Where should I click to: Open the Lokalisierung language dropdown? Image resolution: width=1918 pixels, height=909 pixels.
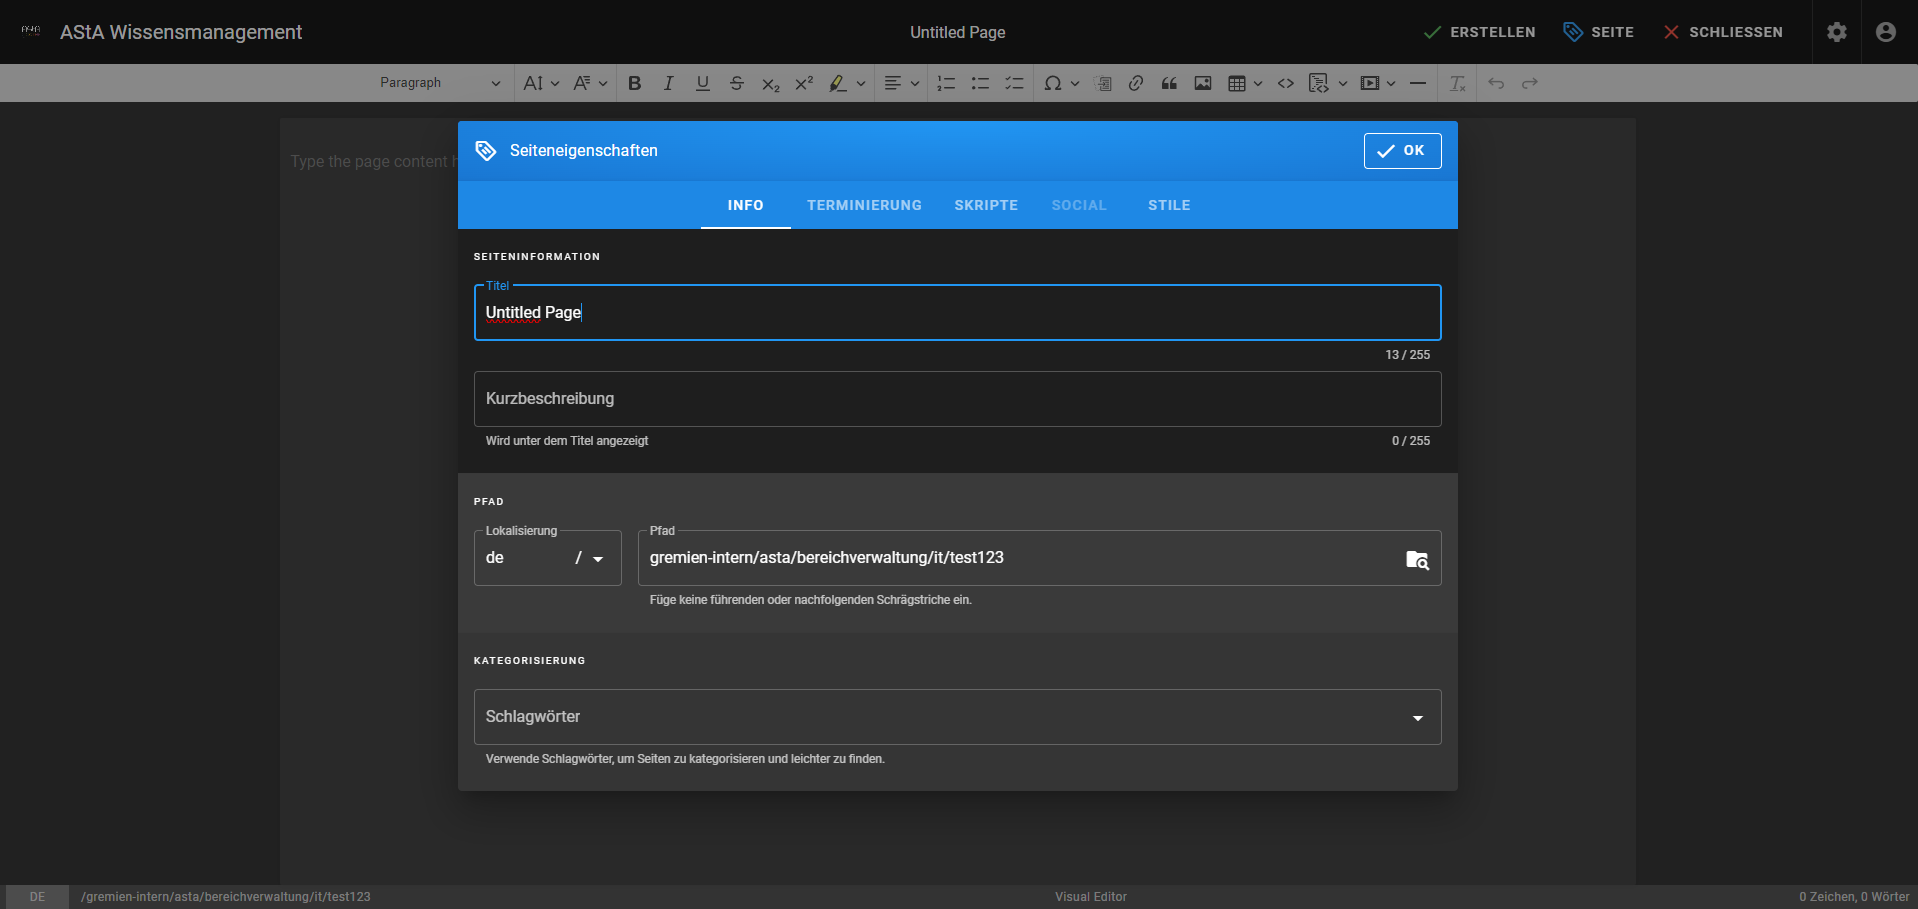(548, 558)
